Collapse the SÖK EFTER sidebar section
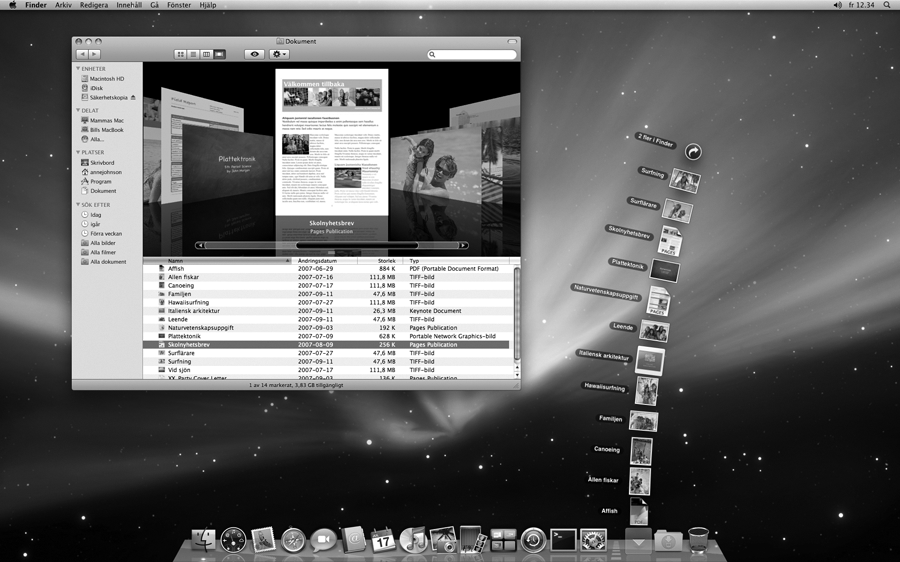The image size is (900, 562). [x=78, y=204]
